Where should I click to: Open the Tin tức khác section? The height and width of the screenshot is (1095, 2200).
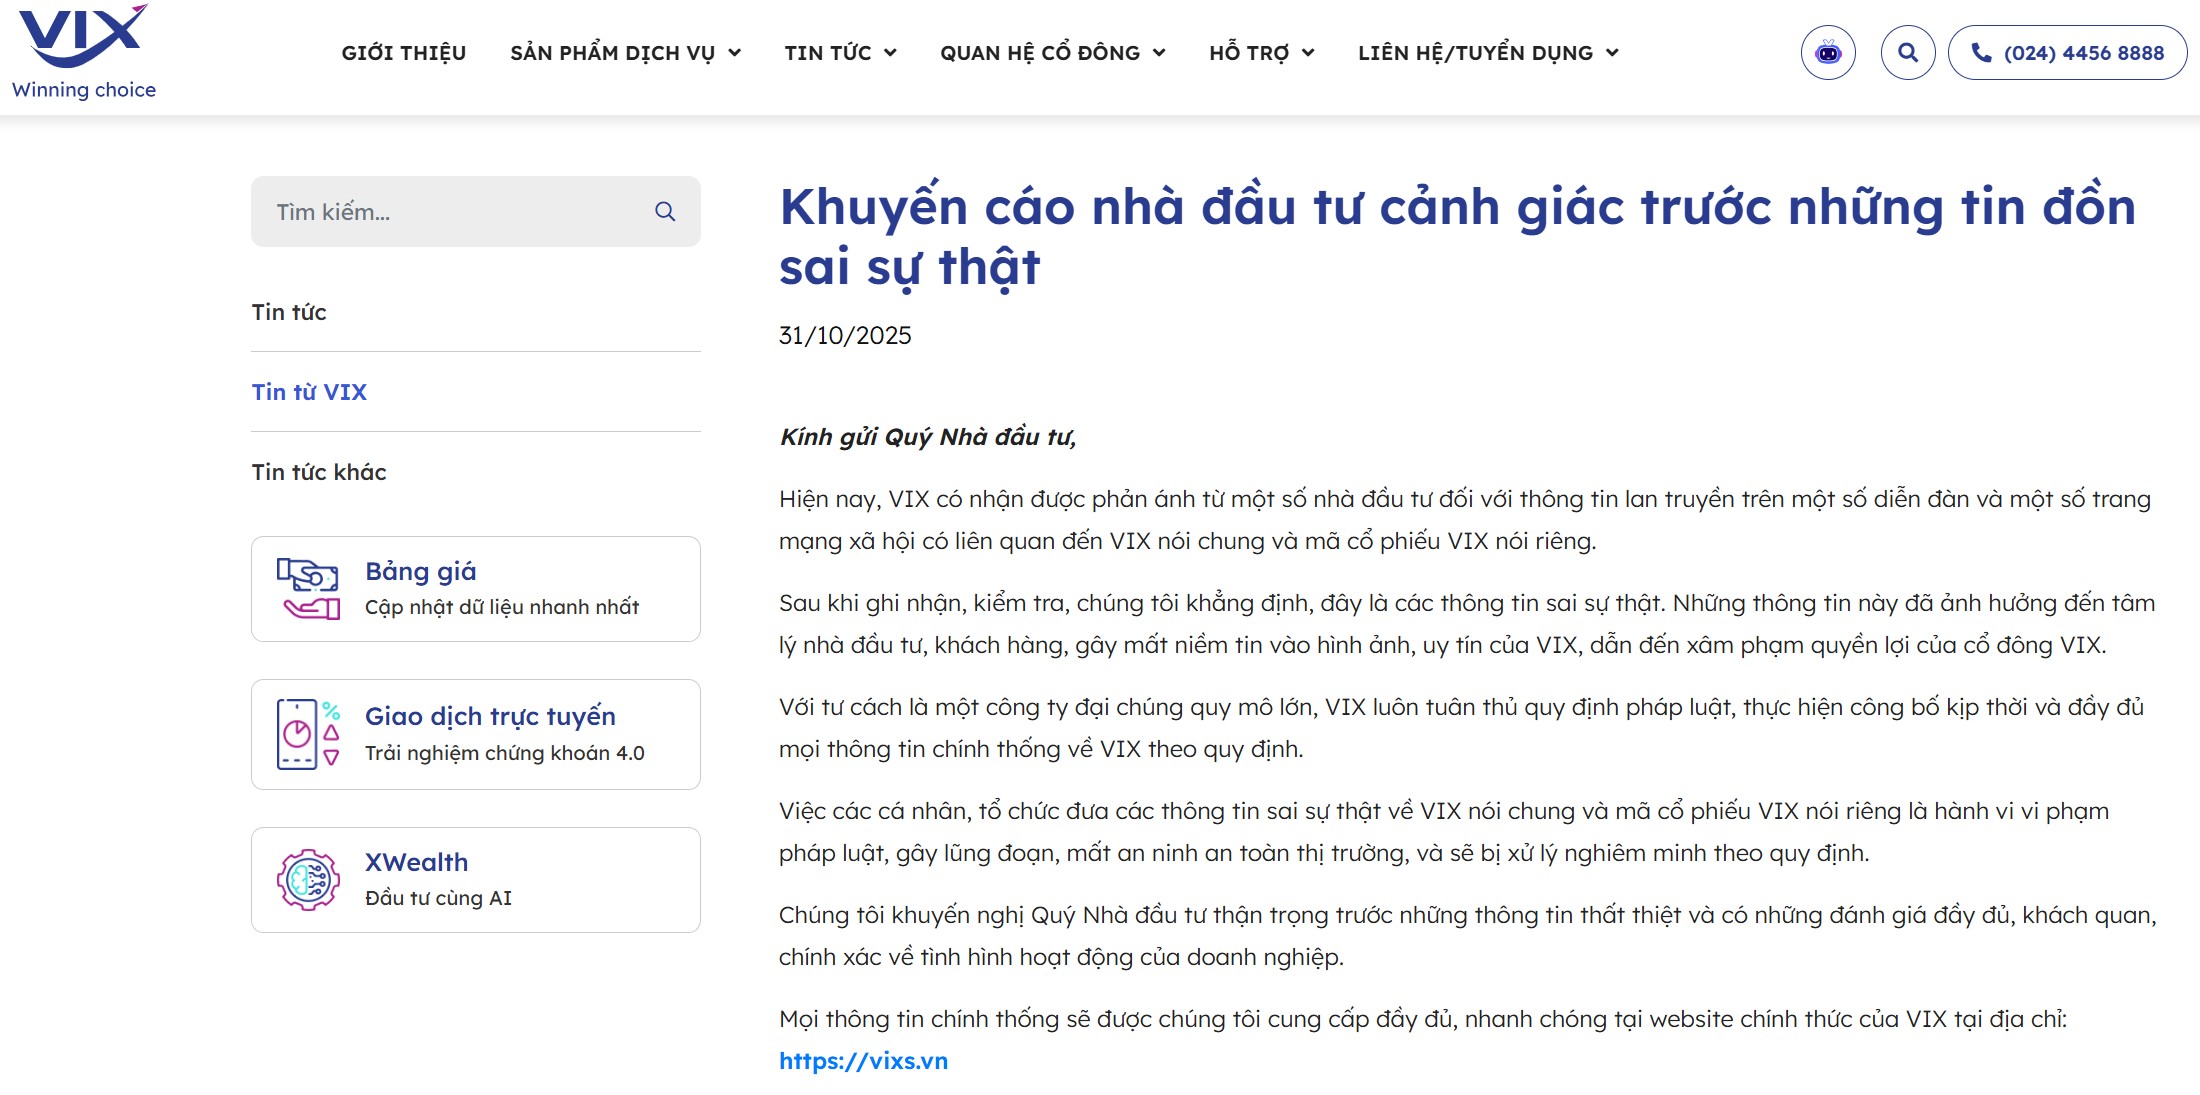pos(318,472)
